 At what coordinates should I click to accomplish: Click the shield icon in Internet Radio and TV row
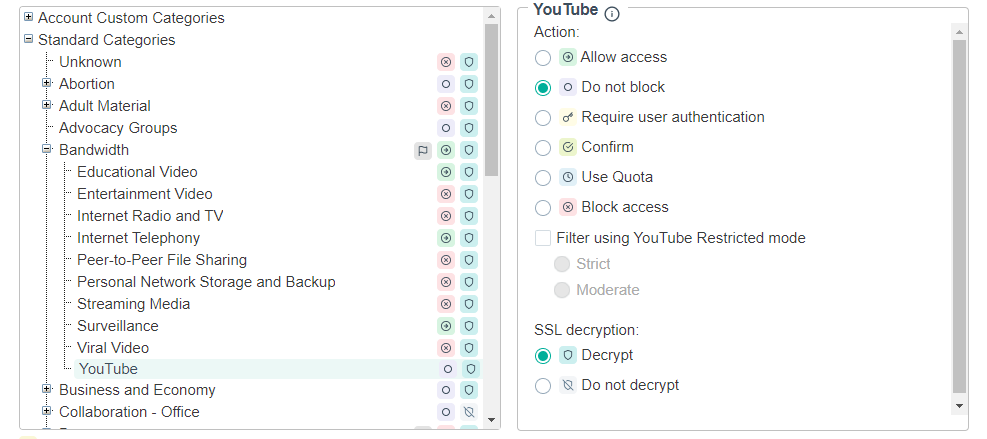tap(468, 217)
